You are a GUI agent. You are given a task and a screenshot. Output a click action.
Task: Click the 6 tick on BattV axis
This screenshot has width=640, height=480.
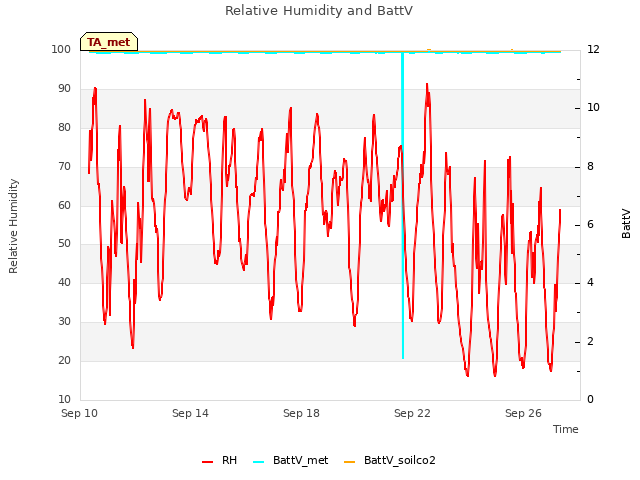coord(590,224)
